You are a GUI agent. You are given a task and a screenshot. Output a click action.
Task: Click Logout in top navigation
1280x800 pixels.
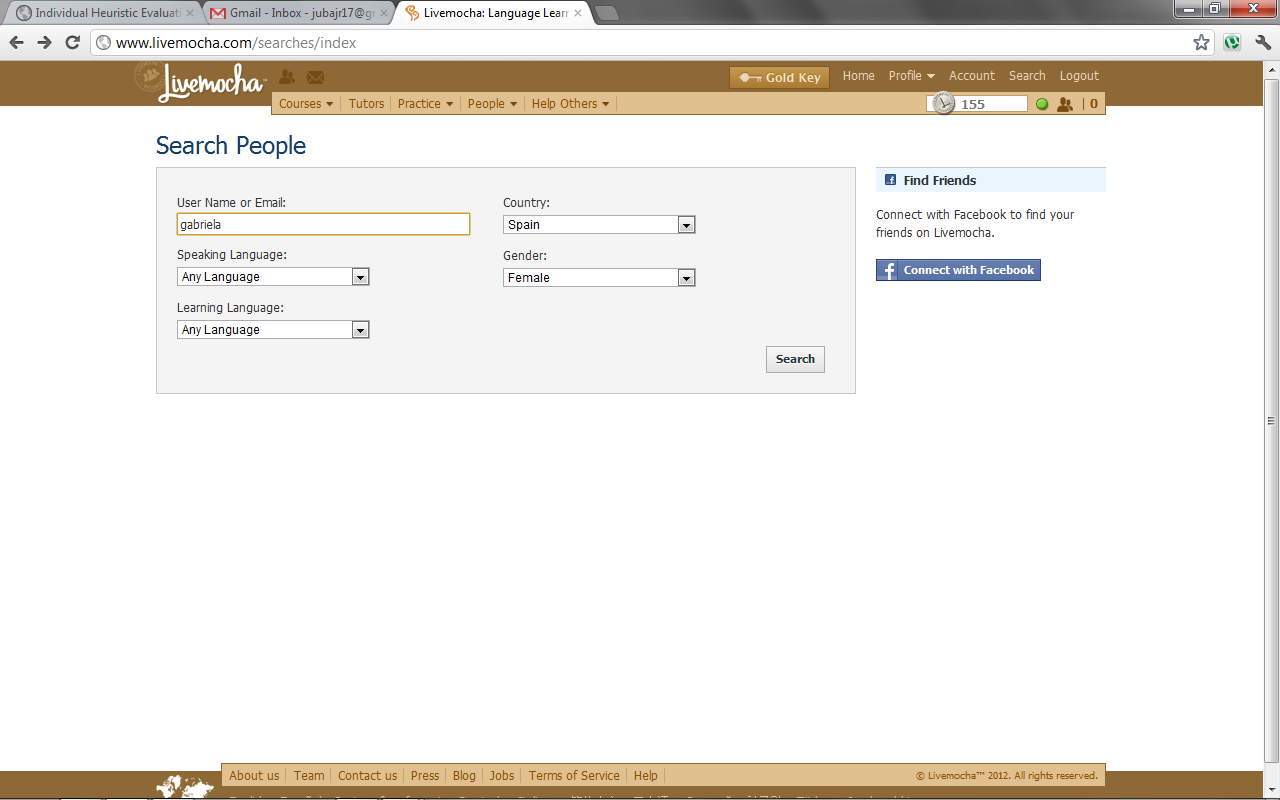coord(1079,76)
